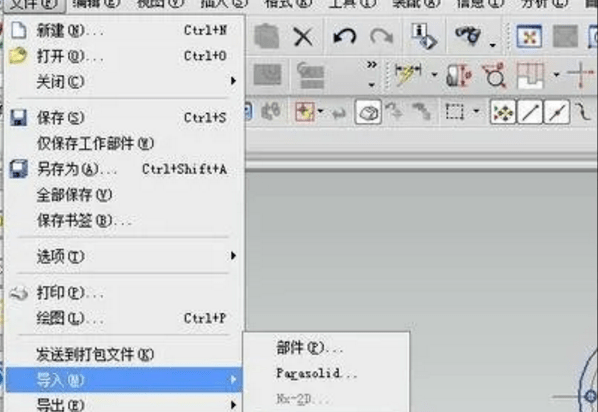Click the inferred dimension lightning icon

407,74
